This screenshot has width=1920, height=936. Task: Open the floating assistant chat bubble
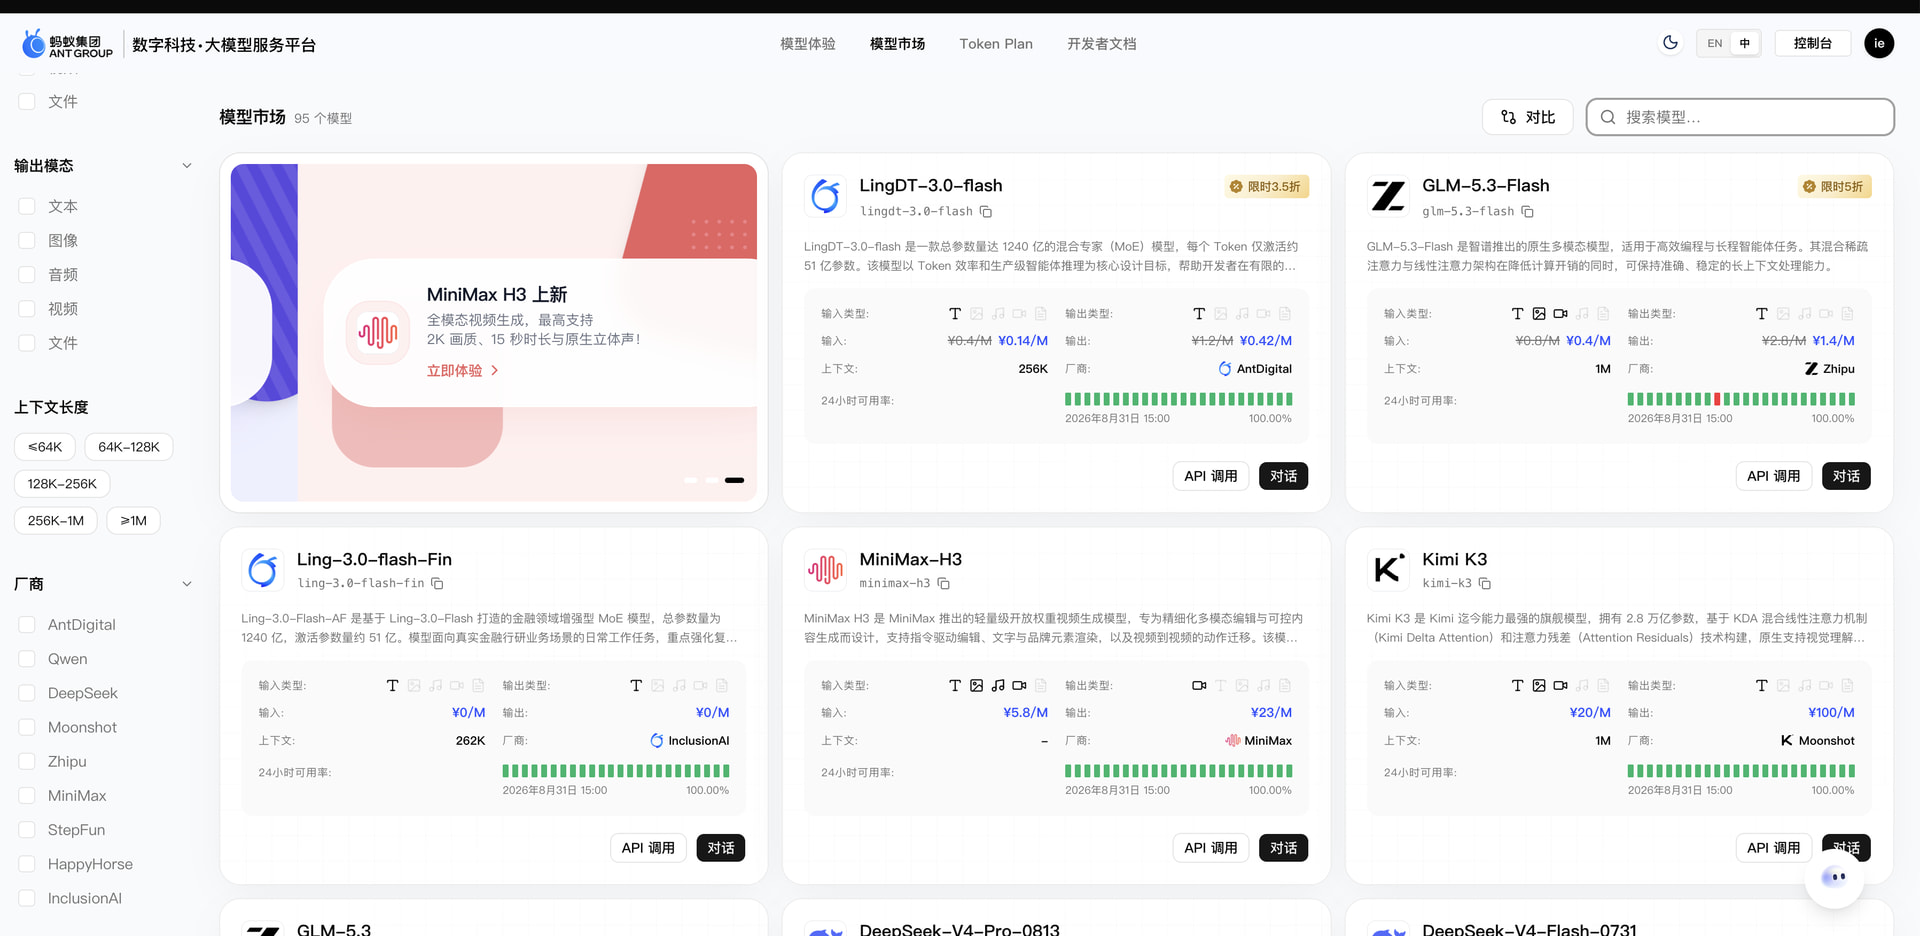(x=1834, y=878)
